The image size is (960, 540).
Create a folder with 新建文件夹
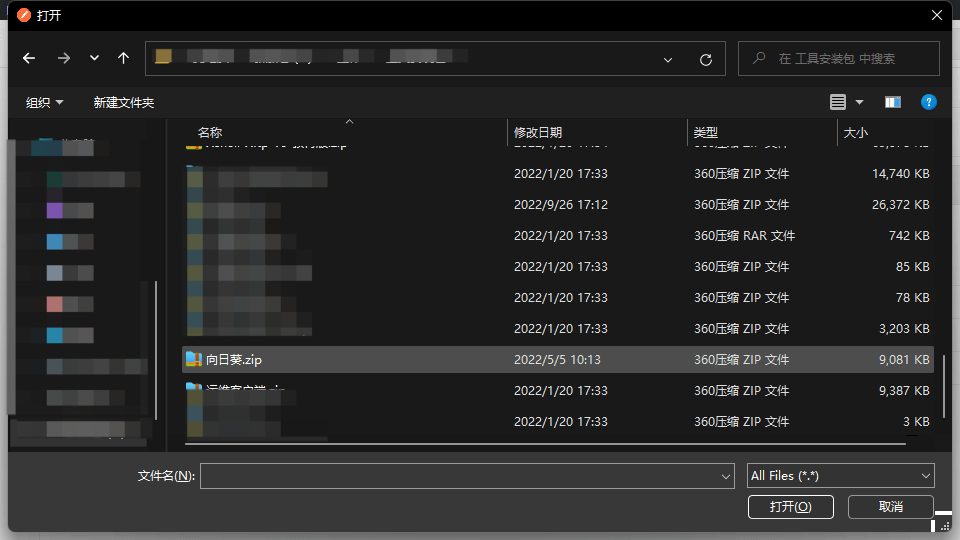tap(124, 102)
